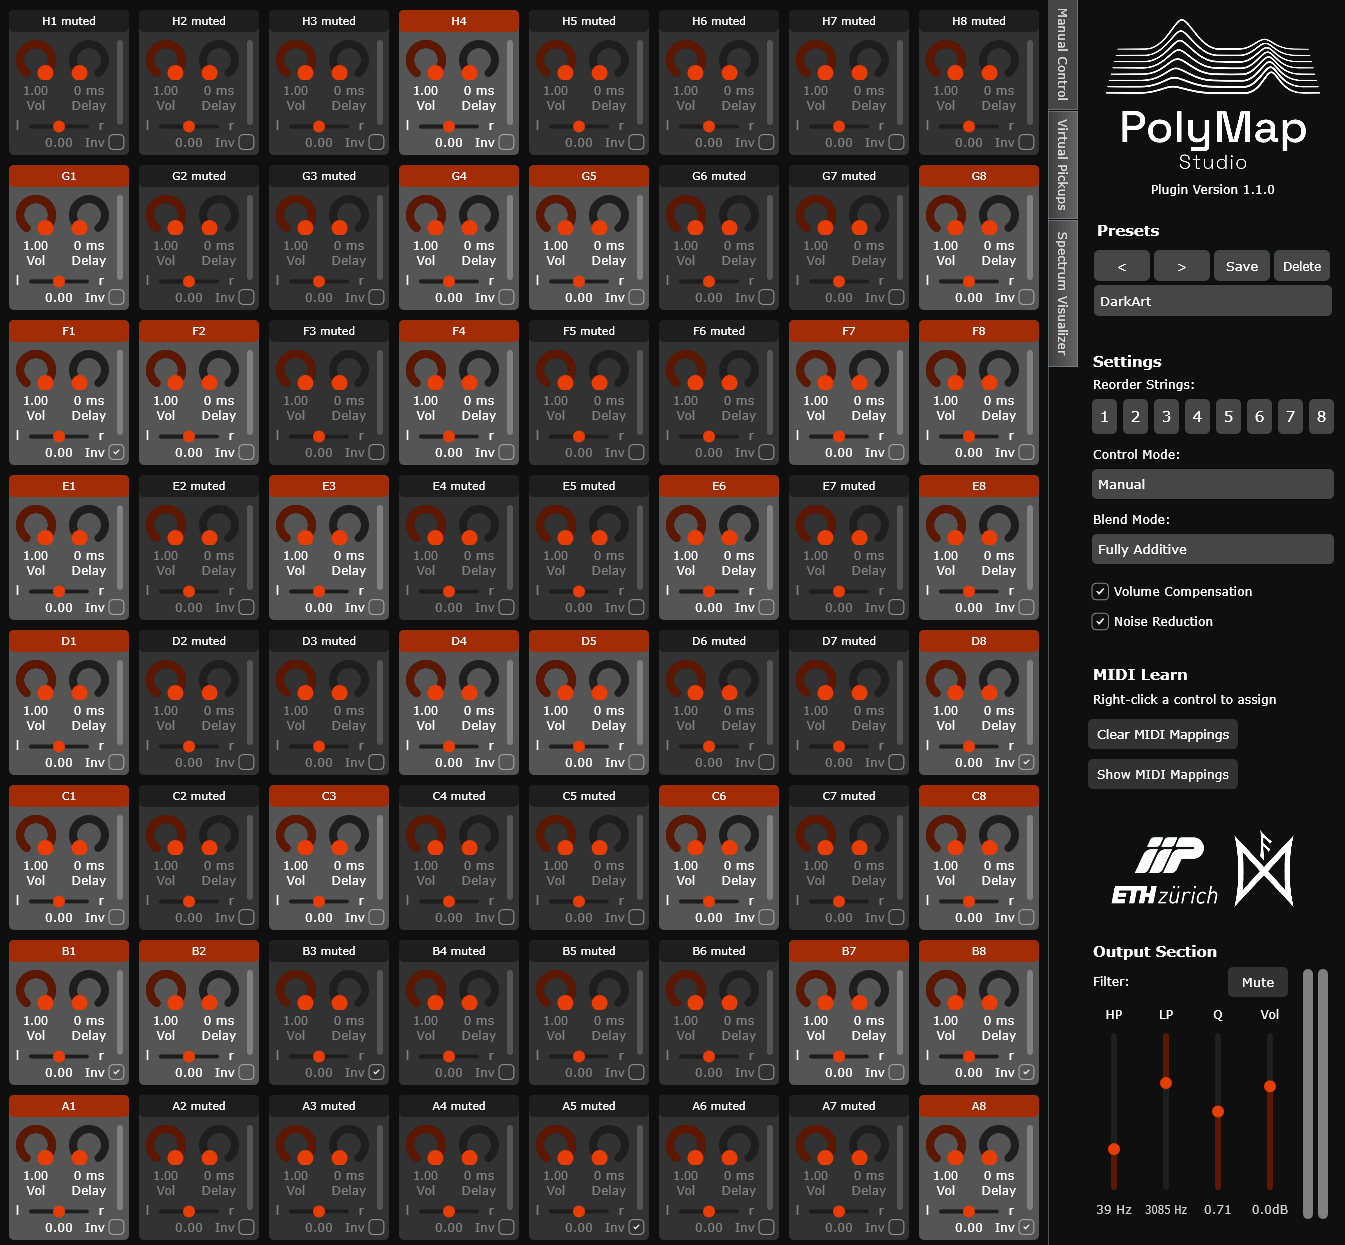Open the Control Mode dropdown showing Manual
Image resolution: width=1345 pixels, height=1245 pixels.
click(x=1212, y=484)
